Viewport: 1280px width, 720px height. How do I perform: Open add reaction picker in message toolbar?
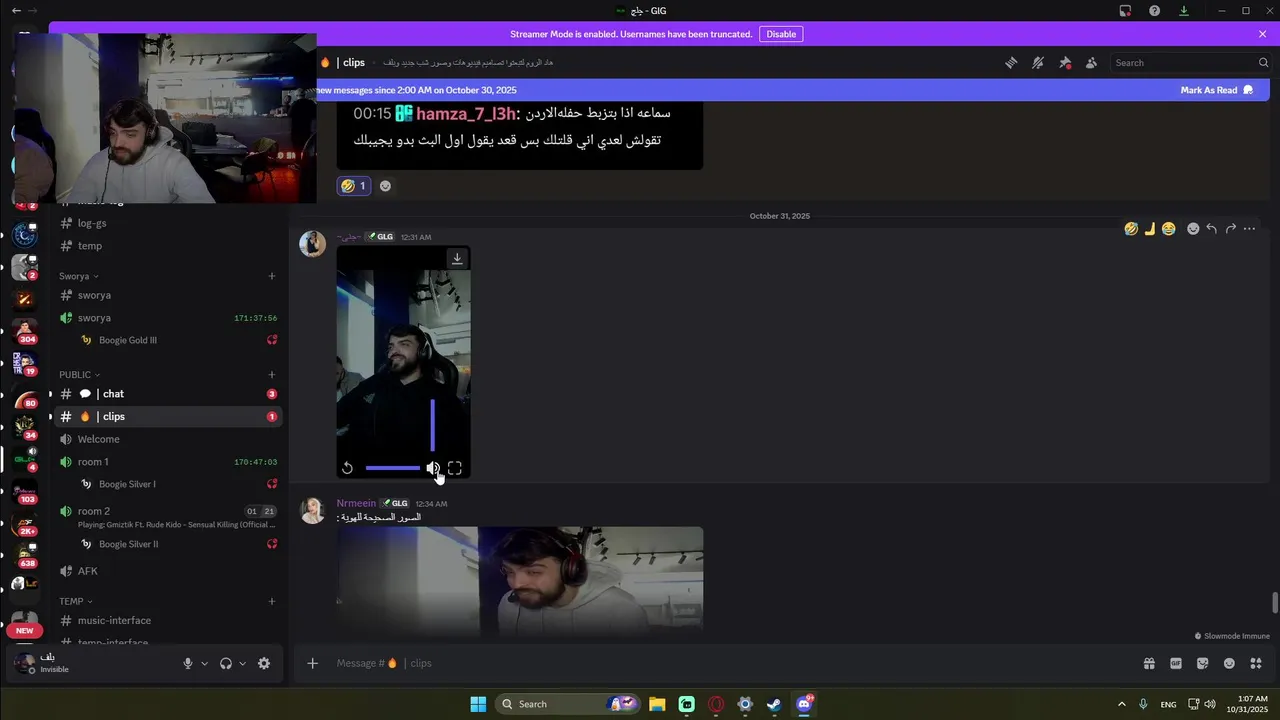1193,229
